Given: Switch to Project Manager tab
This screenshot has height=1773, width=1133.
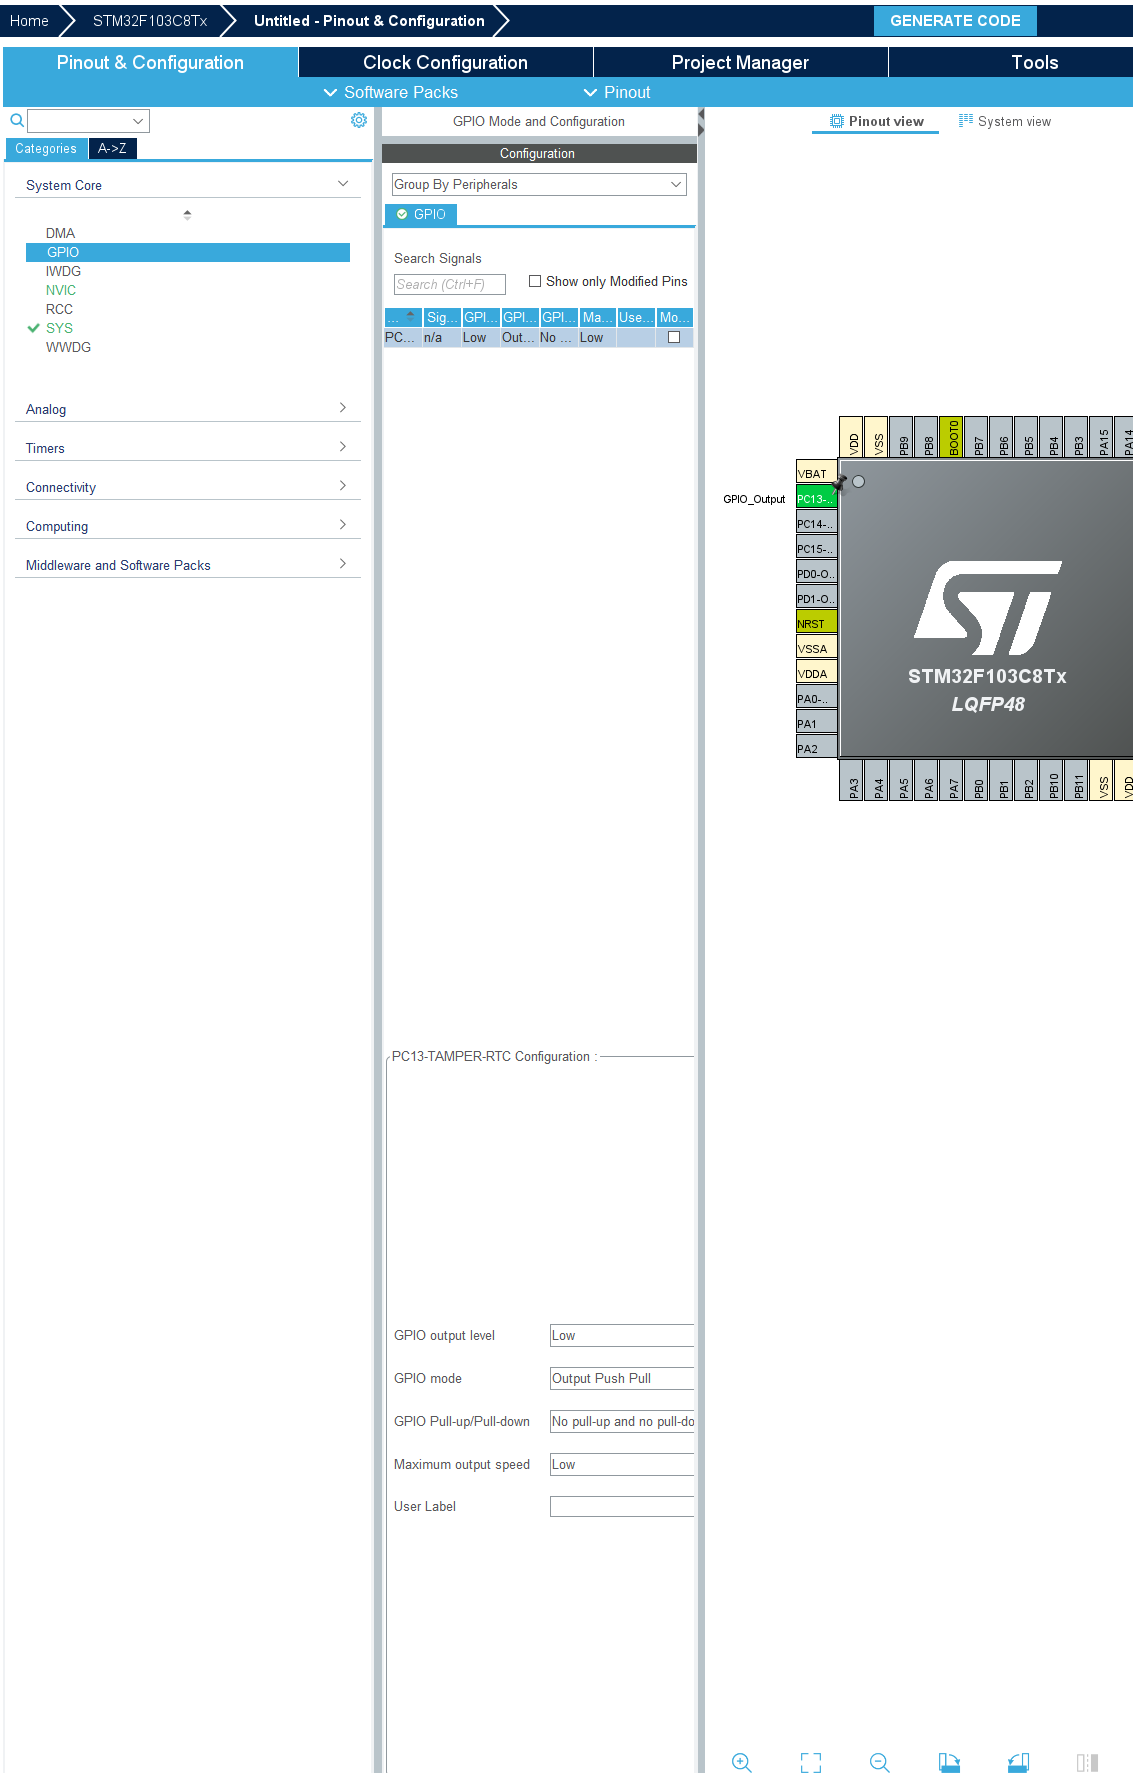Looking at the screenshot, I should point(740,62).
